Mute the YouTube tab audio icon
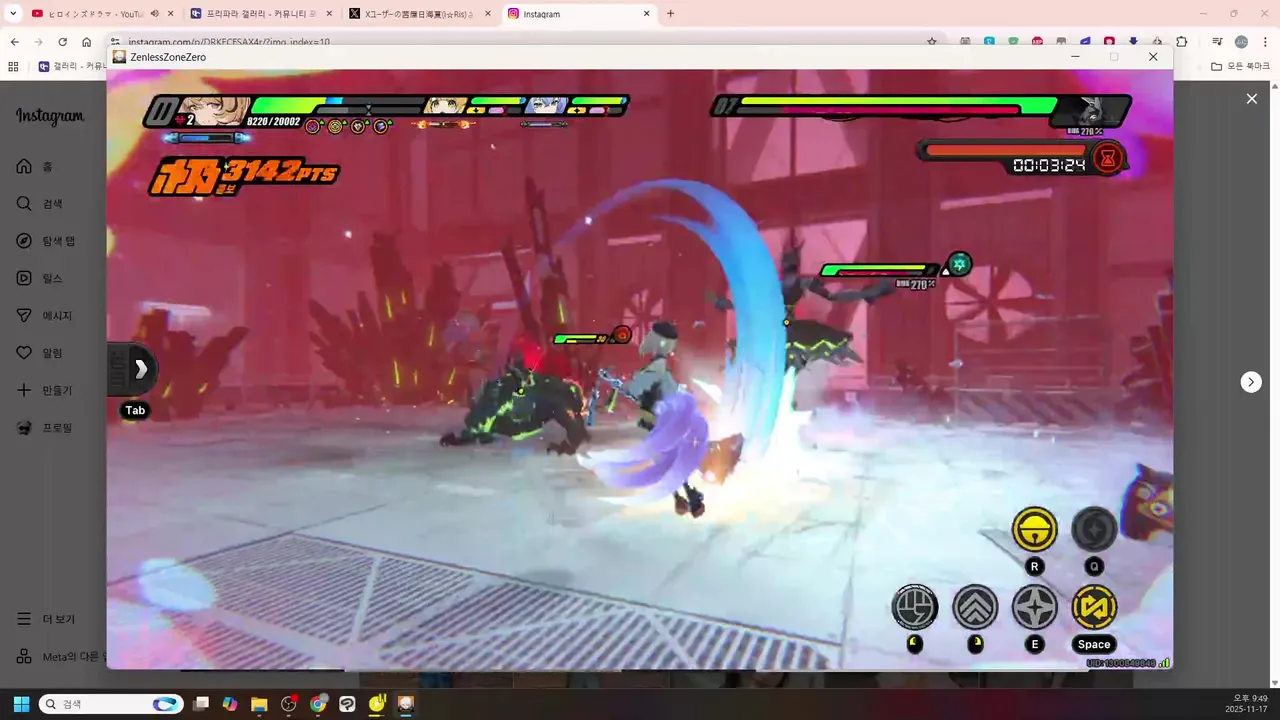The height and width of the screenshot is (720, 1280). point(155,14)
